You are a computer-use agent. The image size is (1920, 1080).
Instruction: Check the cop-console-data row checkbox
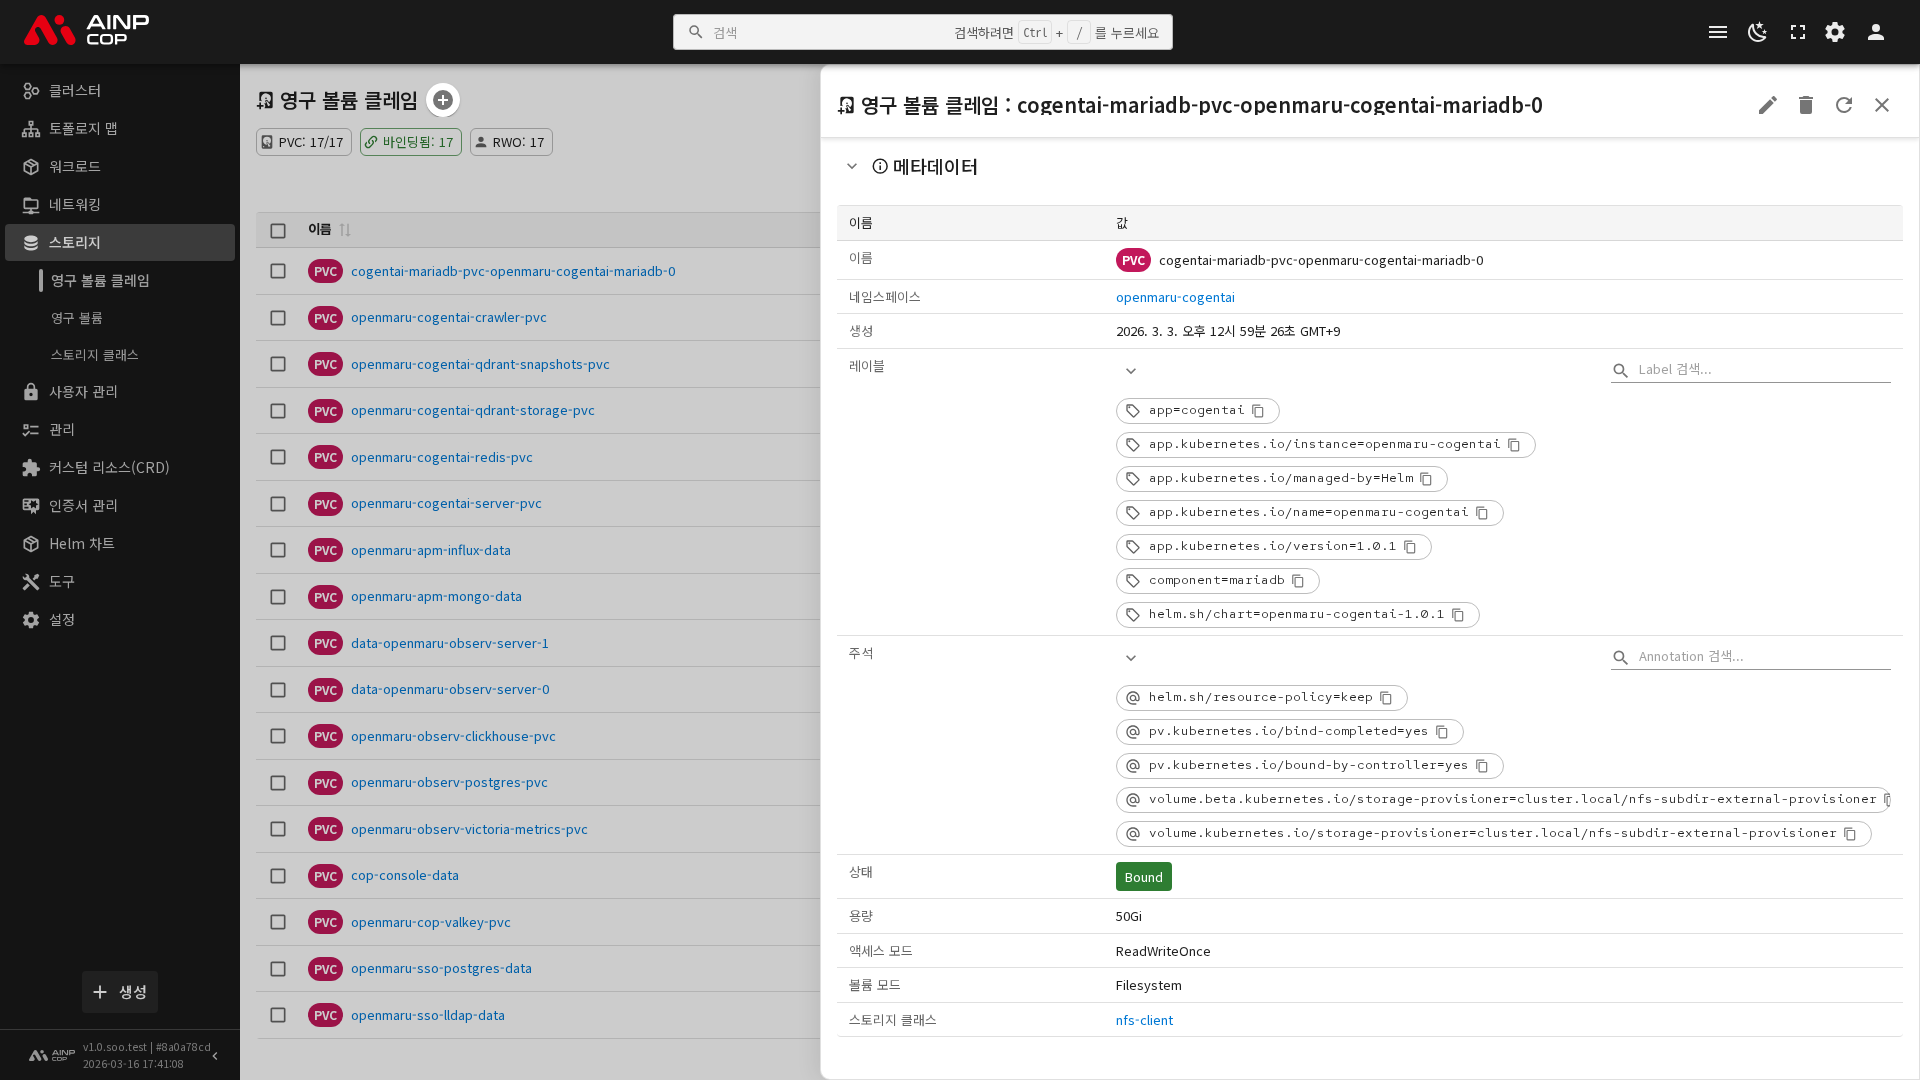[278, 876]
